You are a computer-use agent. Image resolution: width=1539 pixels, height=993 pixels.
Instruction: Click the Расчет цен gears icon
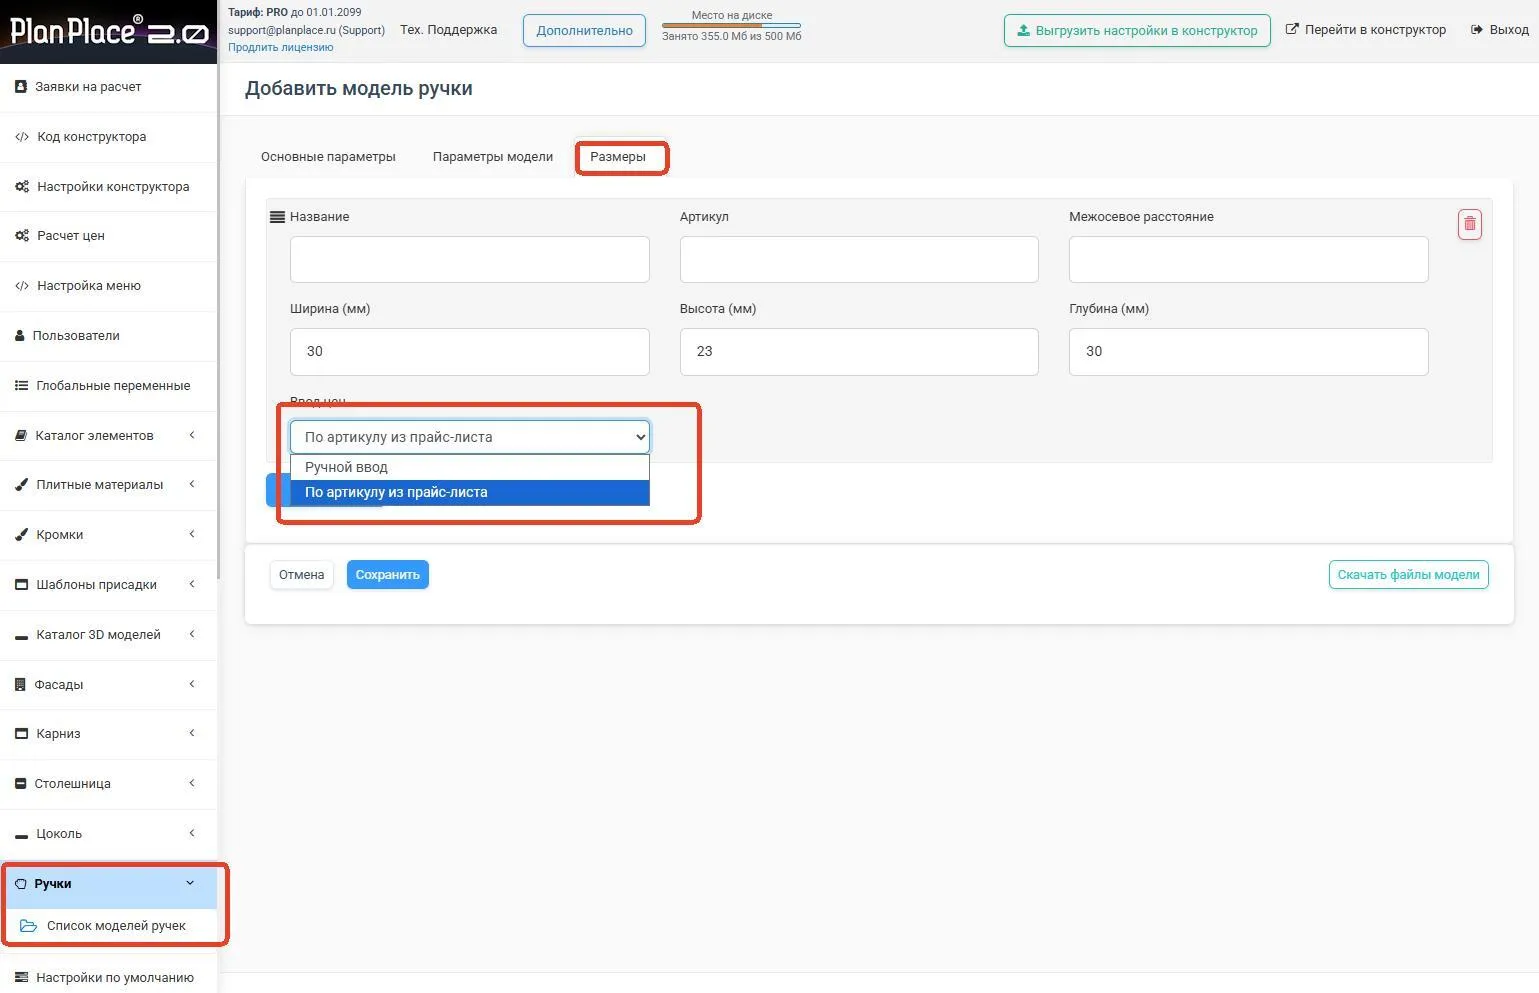click(x=22, y=236)
